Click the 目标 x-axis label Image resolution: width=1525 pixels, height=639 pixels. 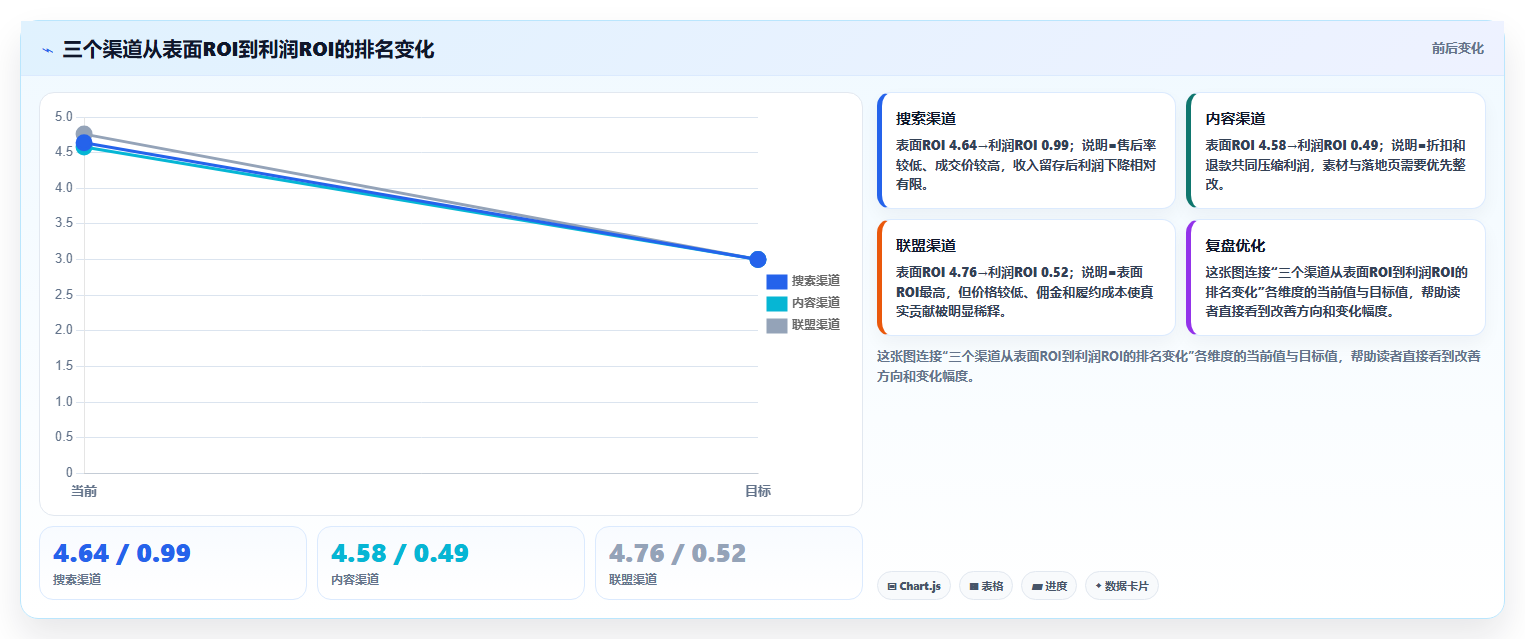click(758, 491)
